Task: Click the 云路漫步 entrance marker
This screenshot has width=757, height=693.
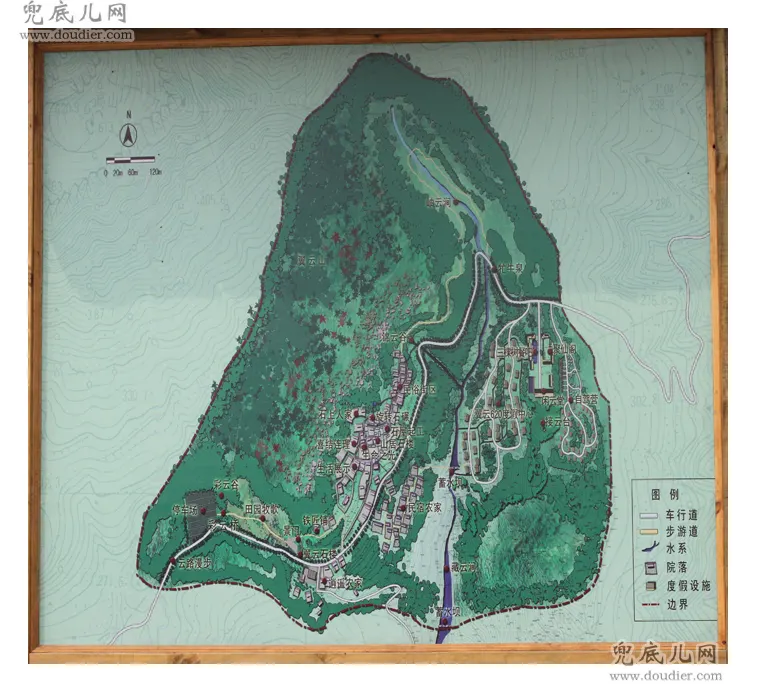Action: tap(173, 561)
